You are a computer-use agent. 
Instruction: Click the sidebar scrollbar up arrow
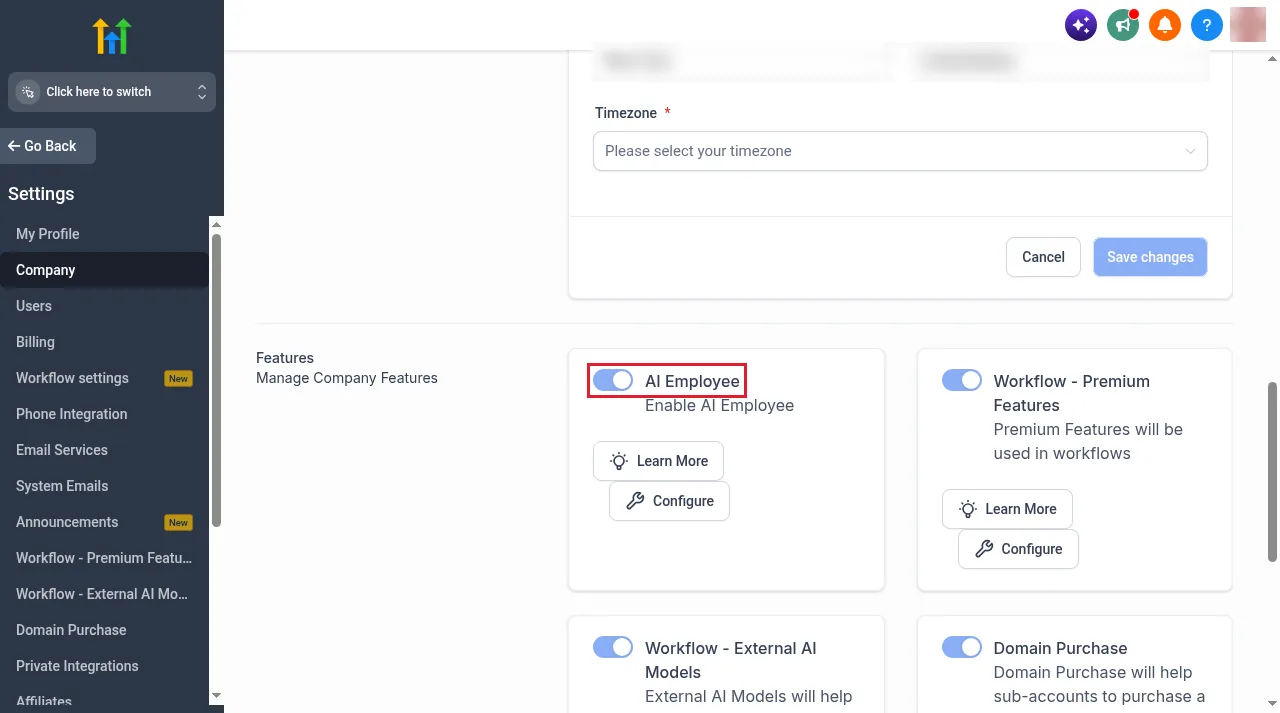216,224
